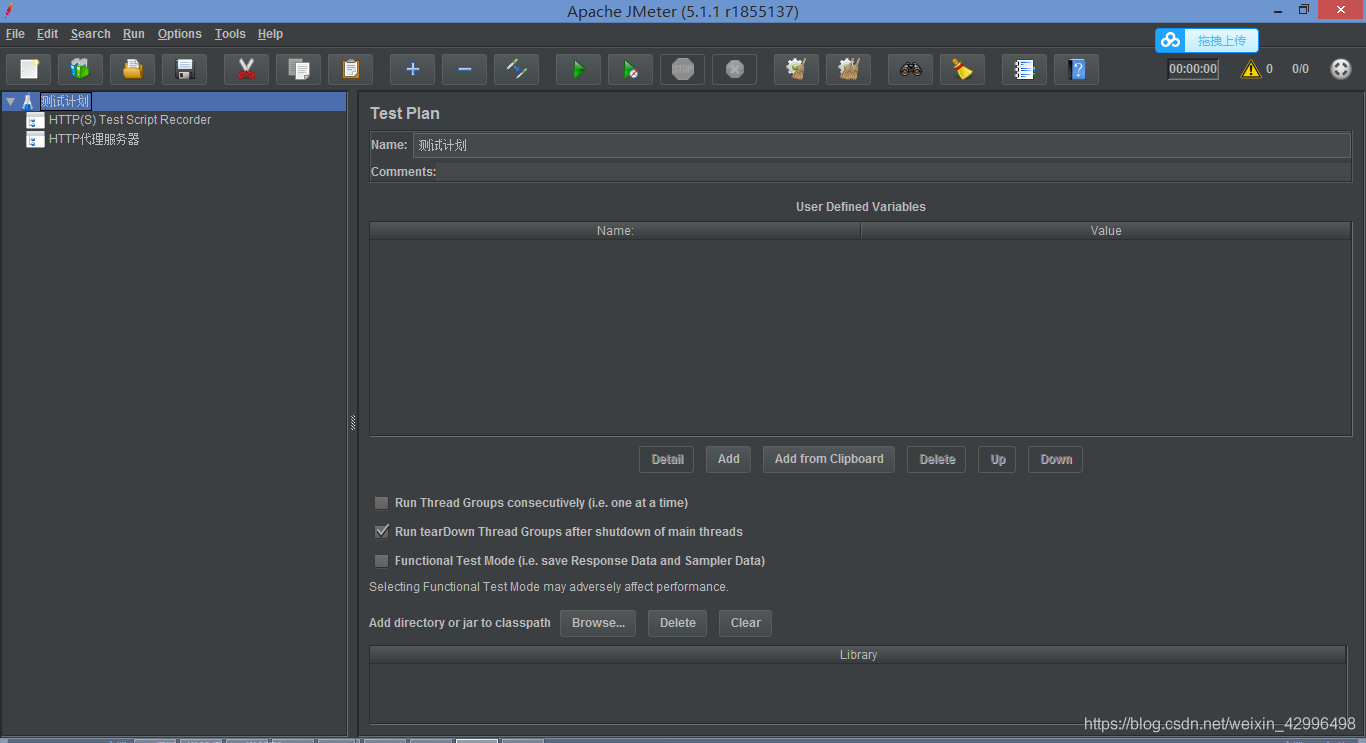Viewport: 1366px width, 743px height.
Task: Expand all tree nodes with plus icon
Action: click(413, 69)
